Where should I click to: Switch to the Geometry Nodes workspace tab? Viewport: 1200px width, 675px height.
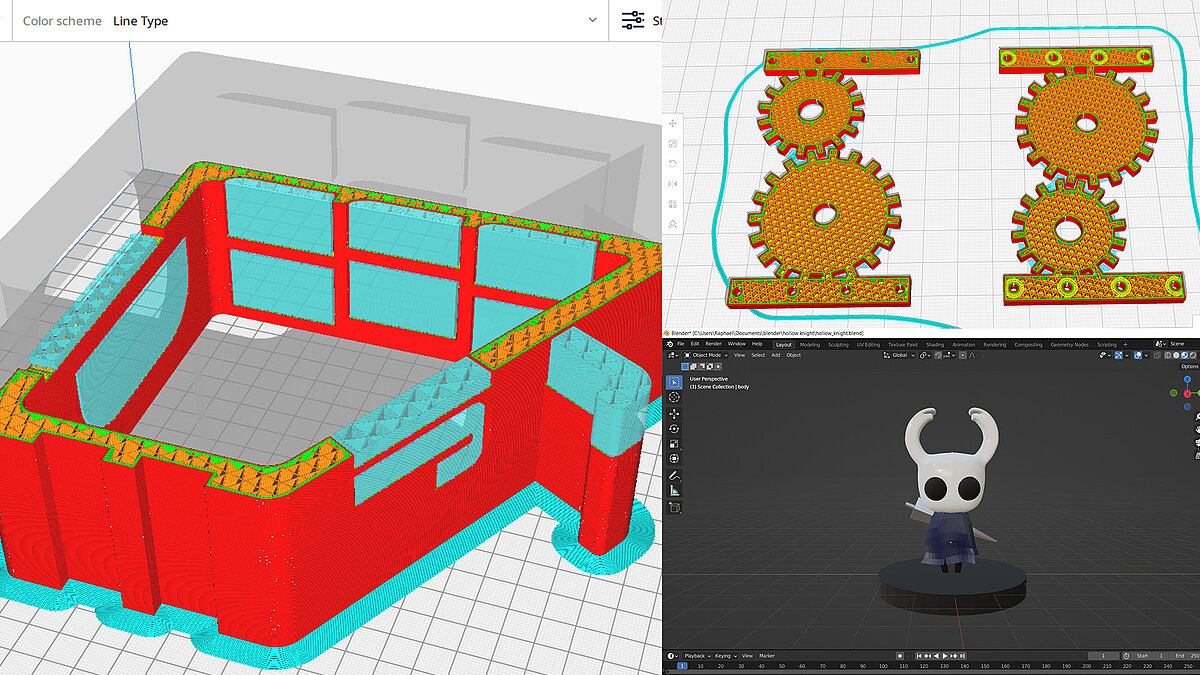[1070, 344]
